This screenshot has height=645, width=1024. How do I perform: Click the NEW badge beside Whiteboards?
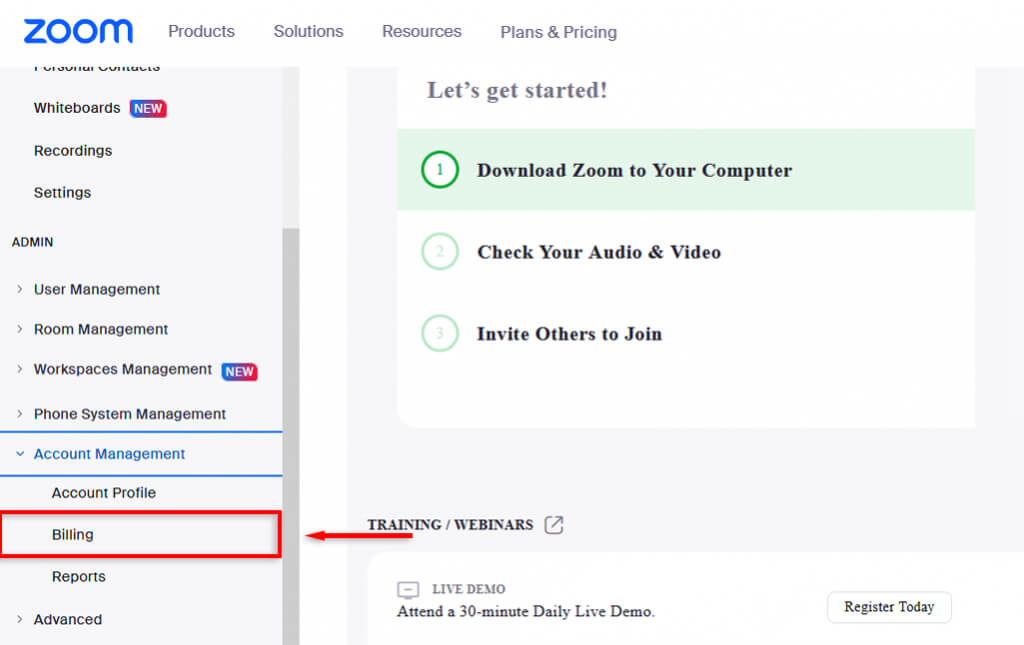pyautogui.click(x=148, y=108)
